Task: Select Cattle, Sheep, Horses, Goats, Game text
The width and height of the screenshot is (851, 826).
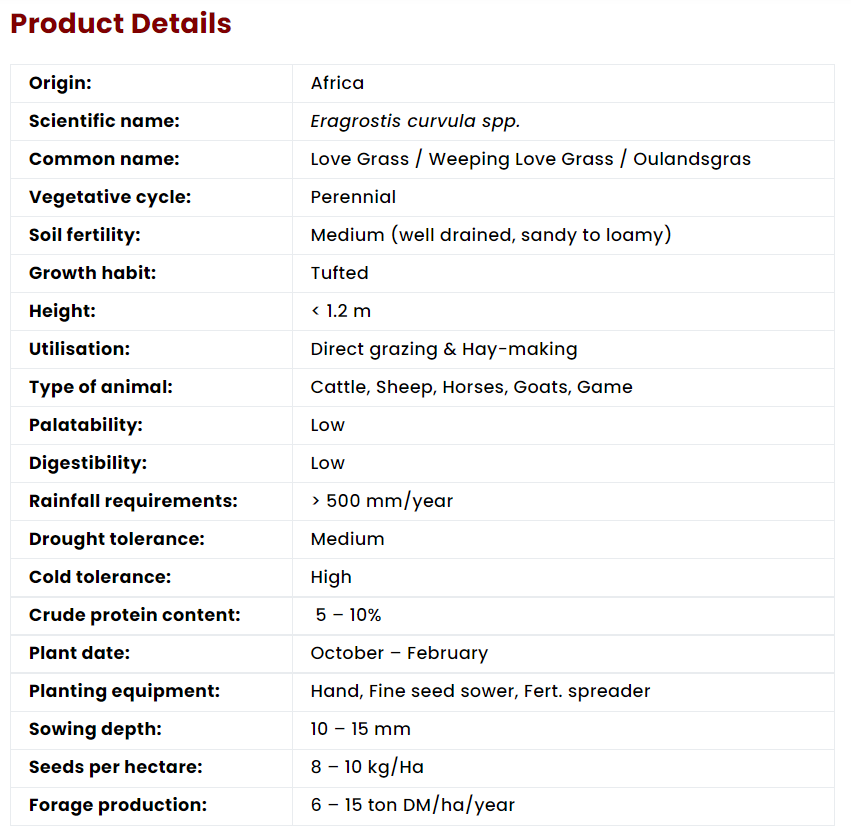Action: (x=472, y=387)
